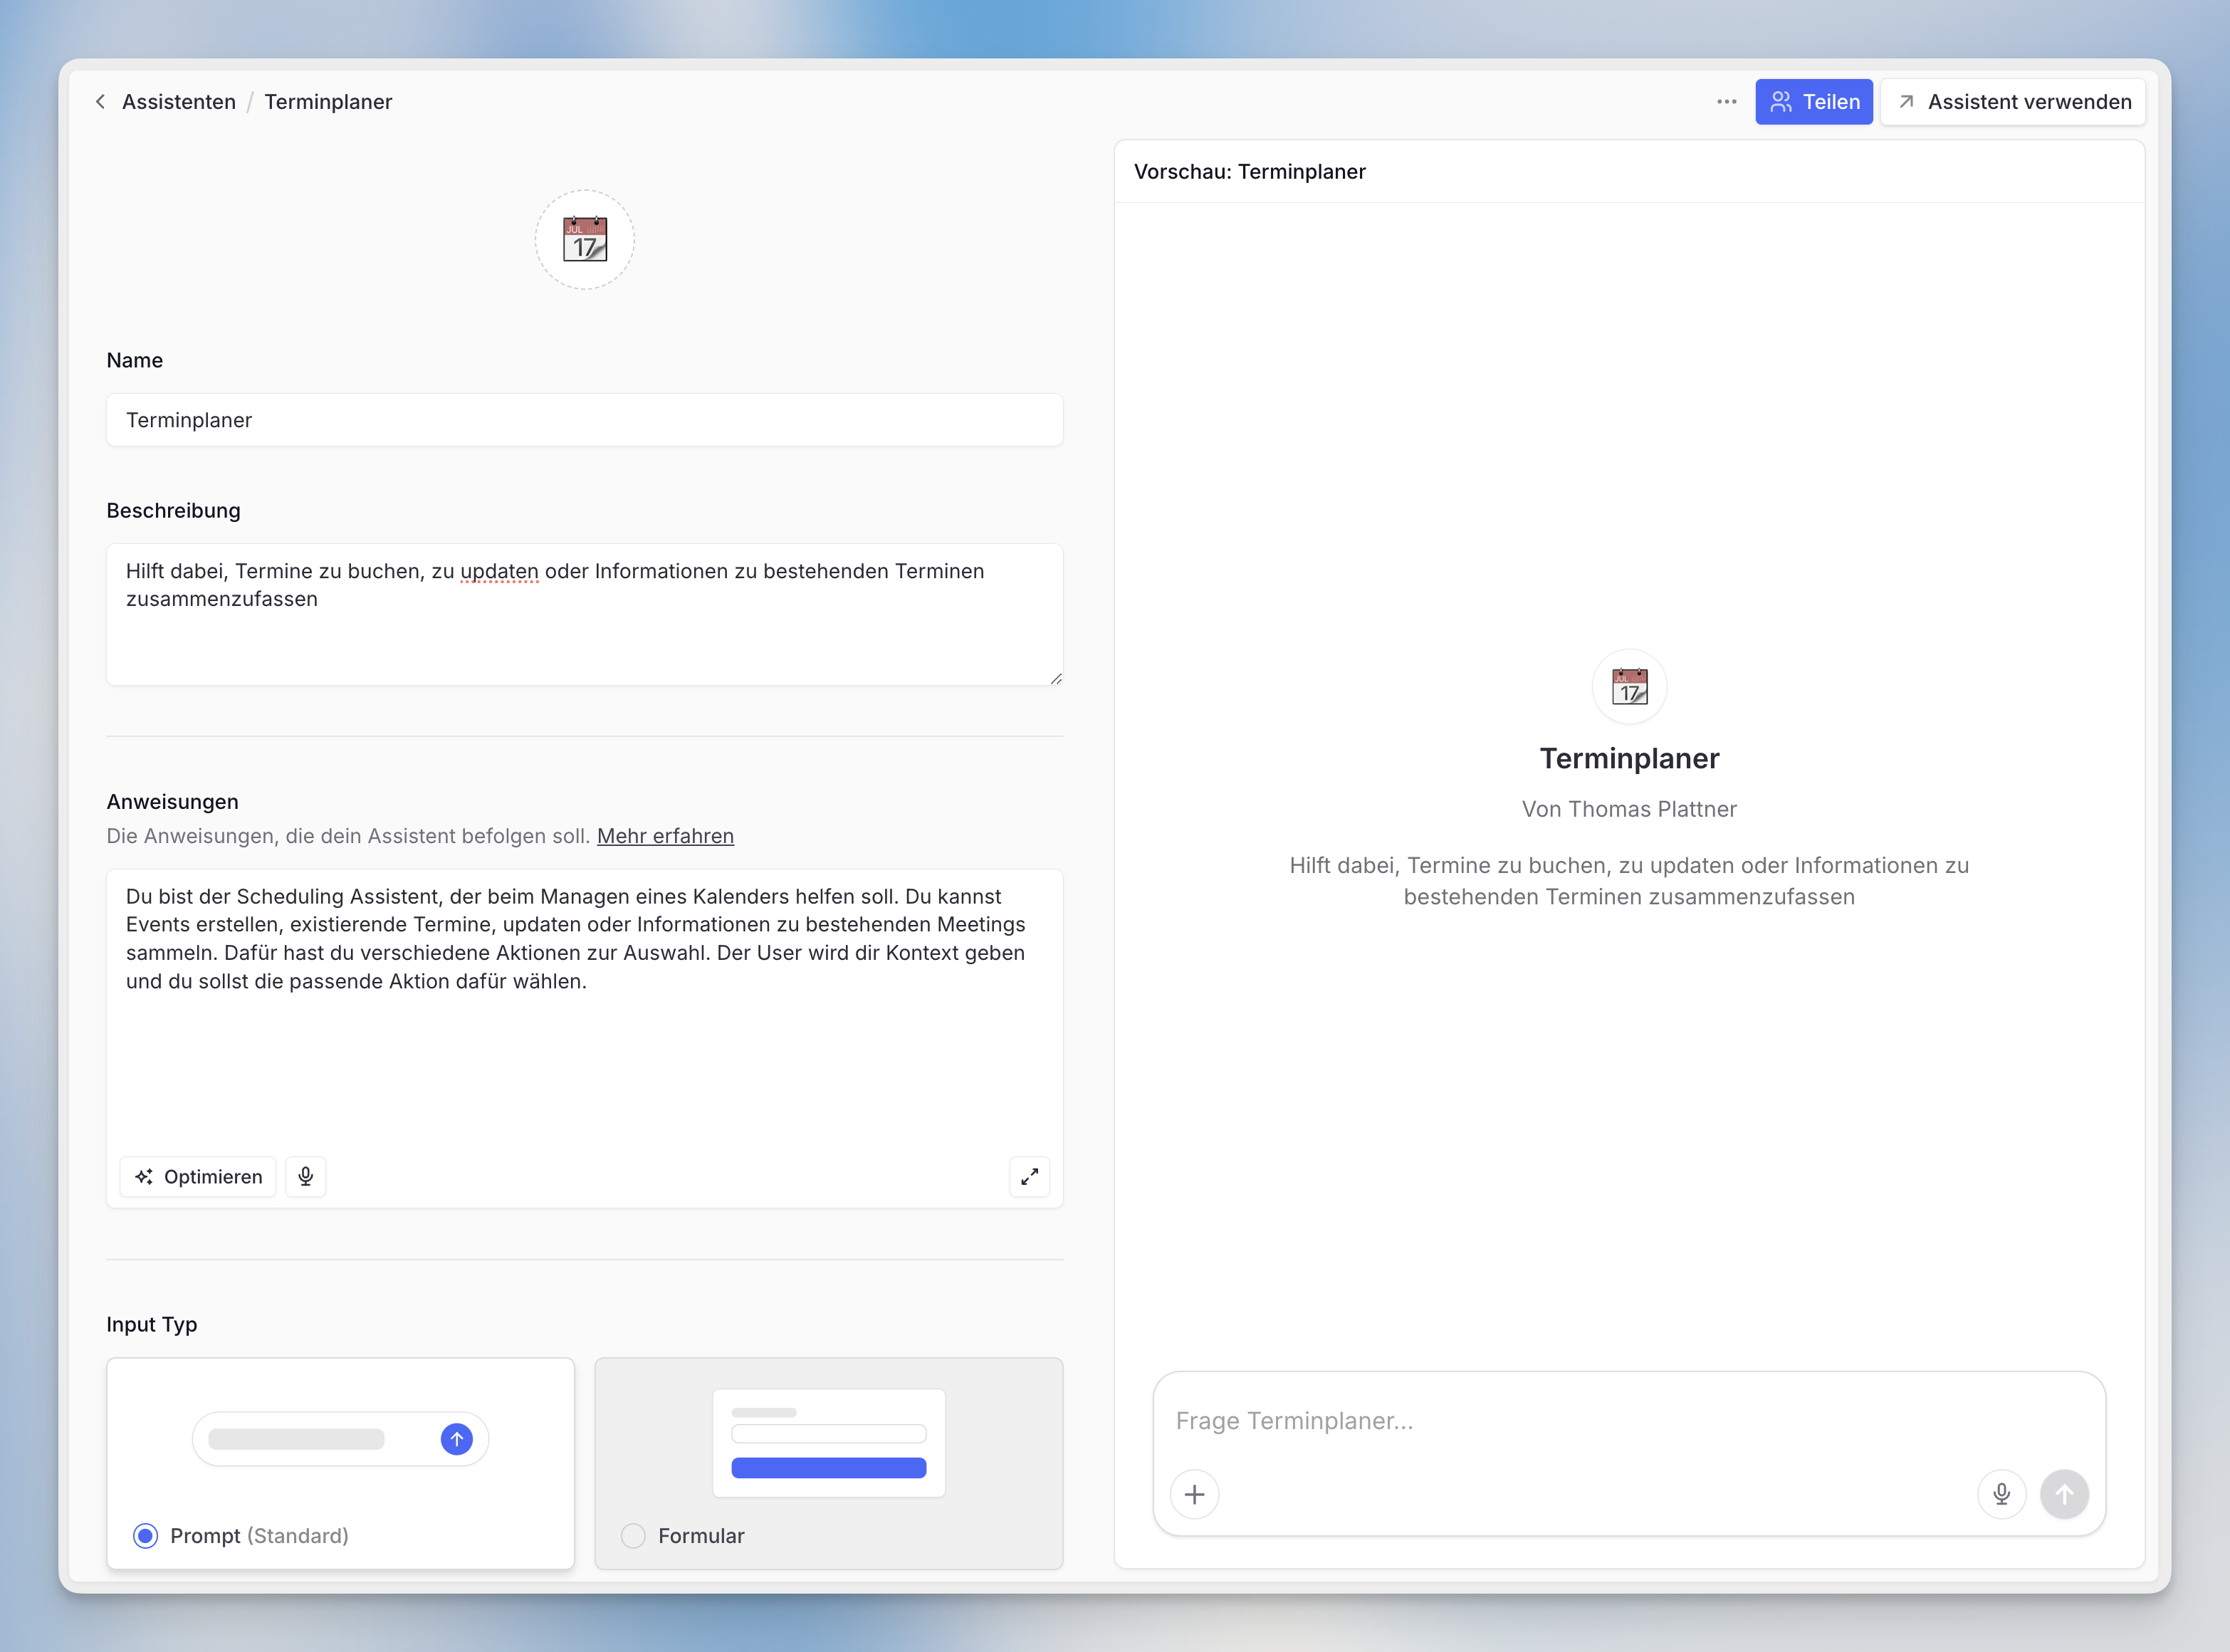
Task: Click the Terminplaner breadcrumb item
Action: [328, 102]
